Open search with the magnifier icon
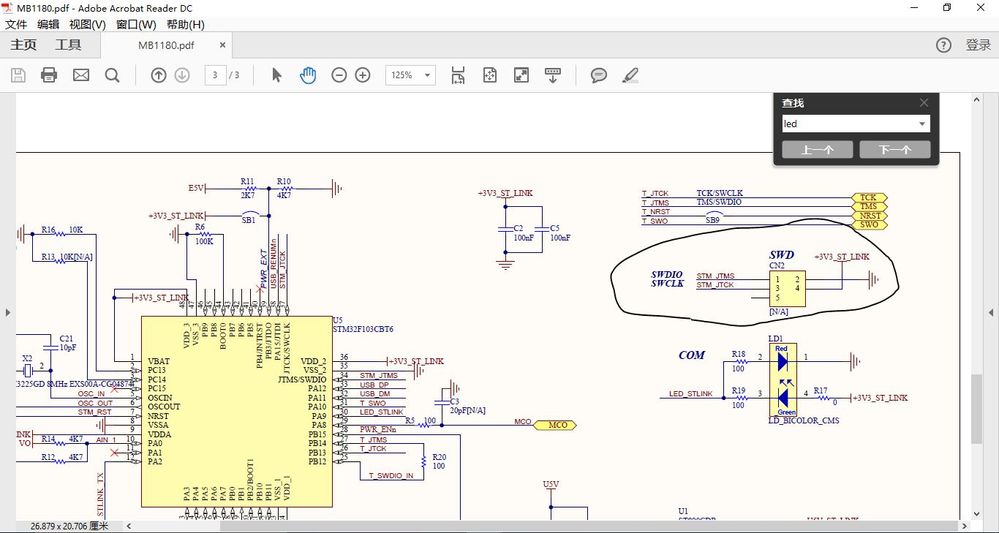Screen dimensions: 999x533 [112, 75]
